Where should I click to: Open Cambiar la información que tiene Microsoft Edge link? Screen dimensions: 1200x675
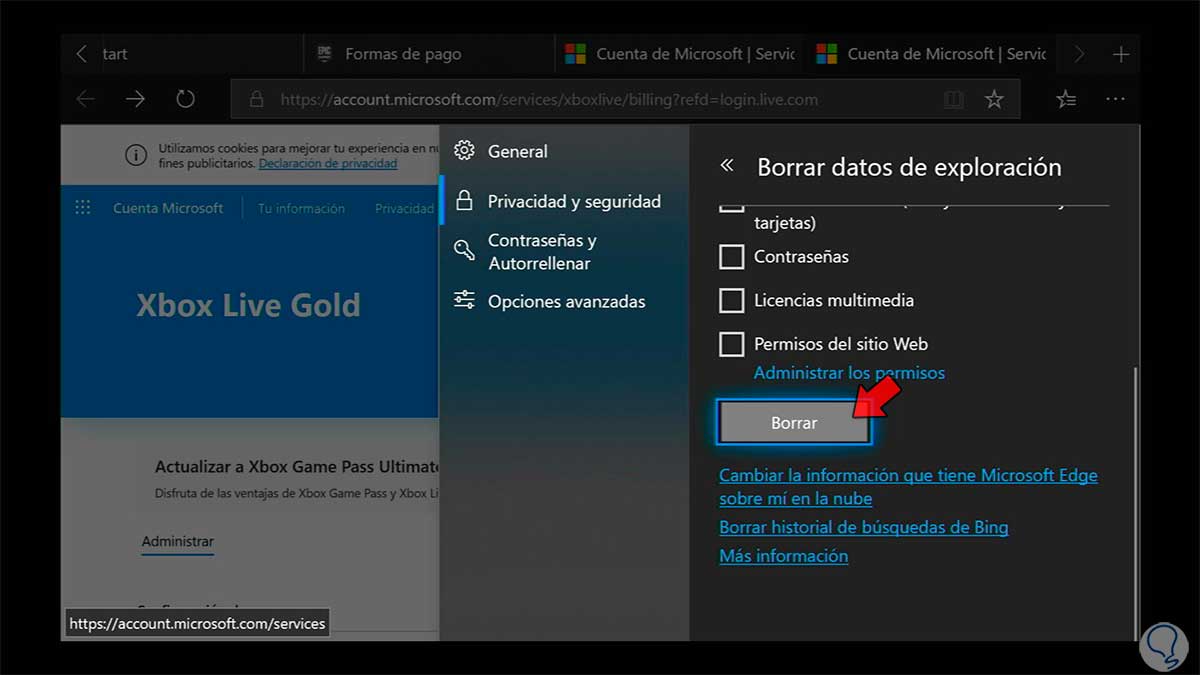click(908, 487)
